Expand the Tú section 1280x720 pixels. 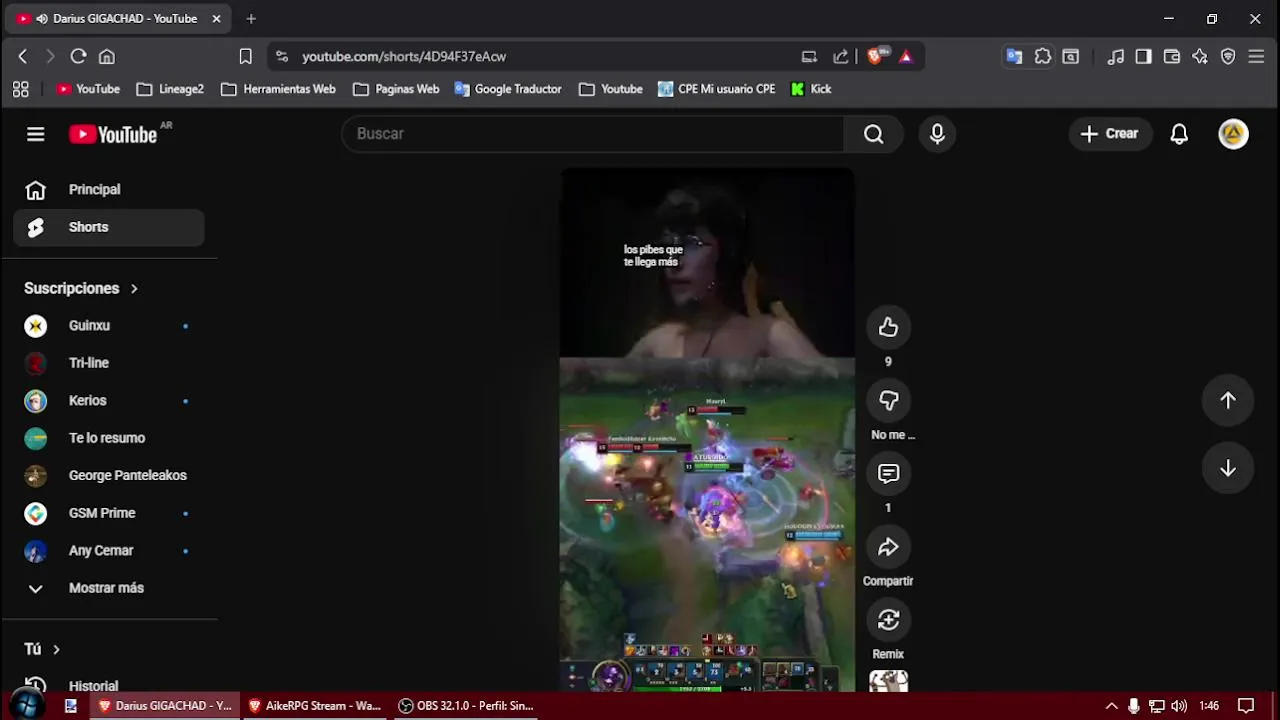[42, 649]
